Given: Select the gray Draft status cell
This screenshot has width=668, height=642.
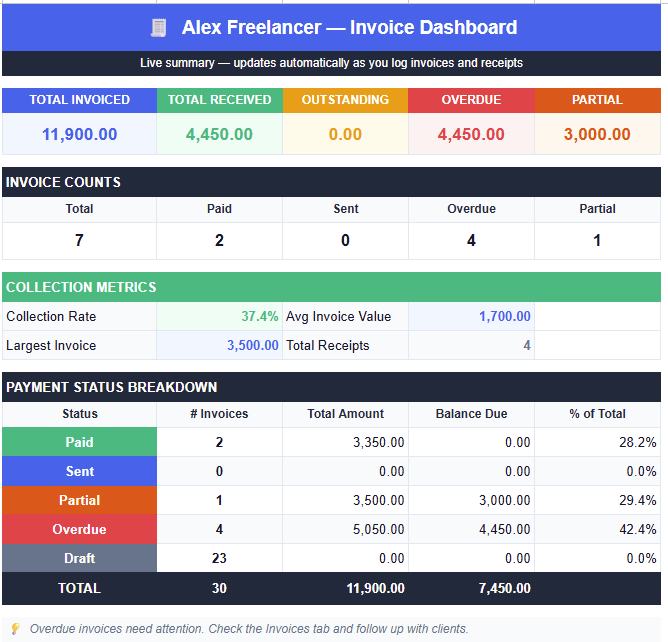Looking at the screenshot, I should pyautogui.click(x=79, y=558).
